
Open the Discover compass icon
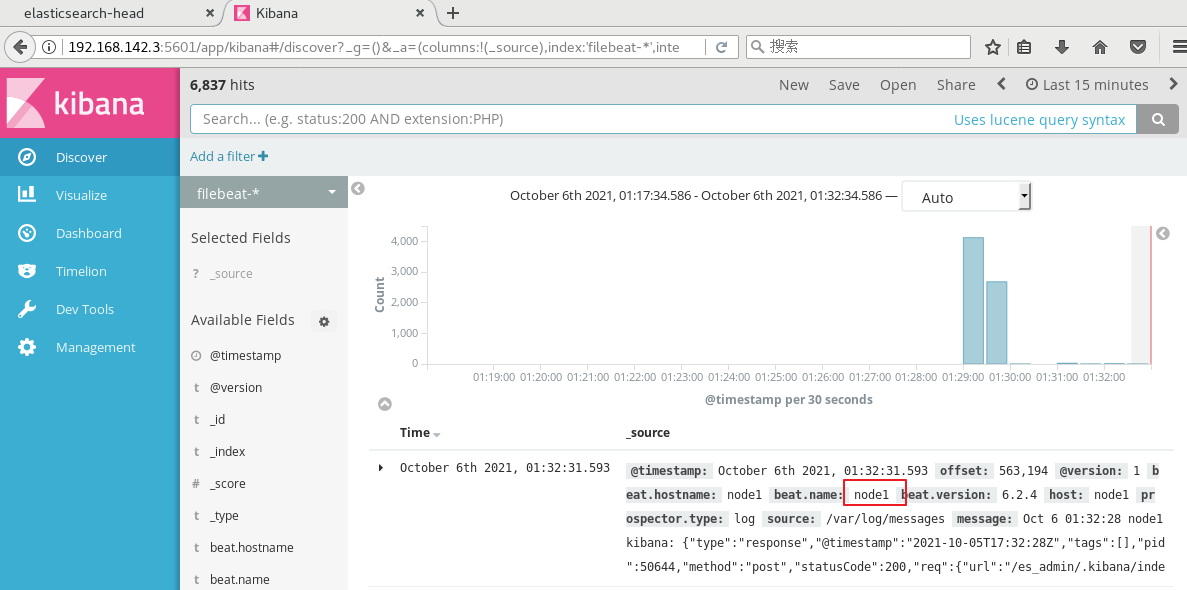pos(26,158)
